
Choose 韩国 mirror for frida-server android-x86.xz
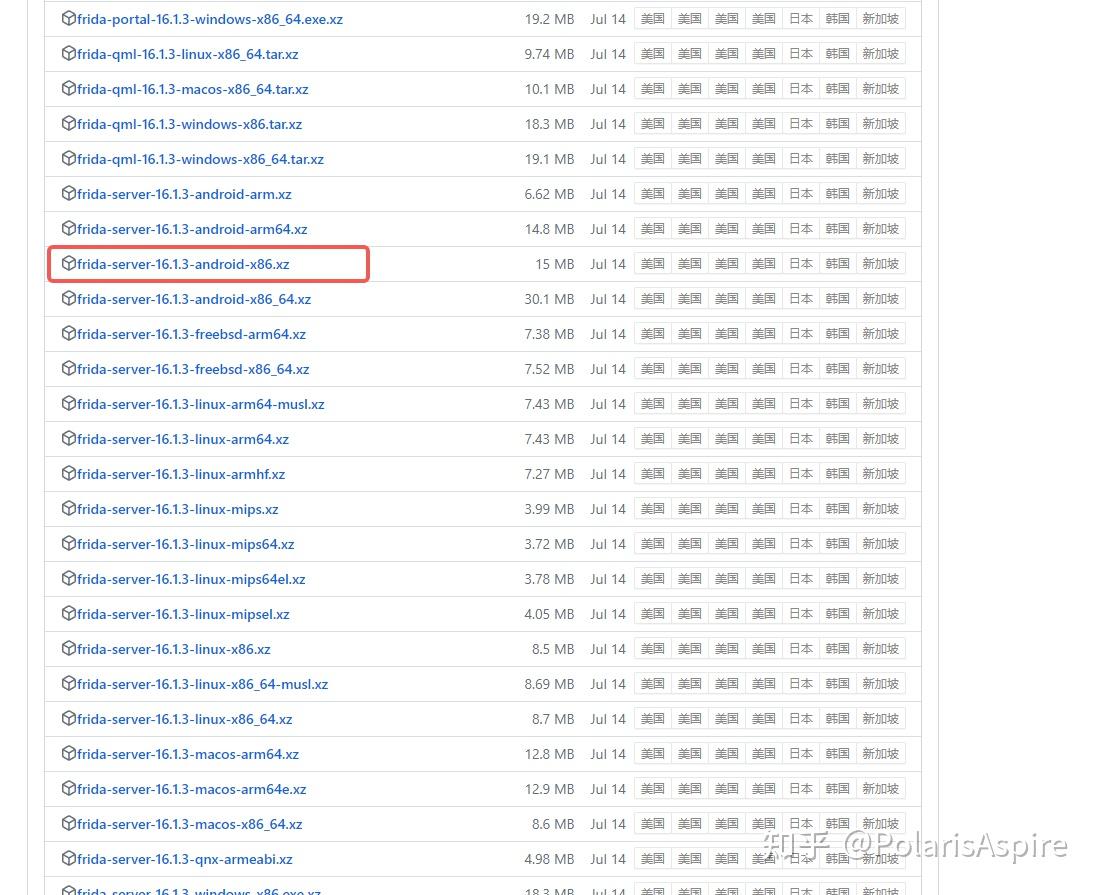click(x=837, y=264)
